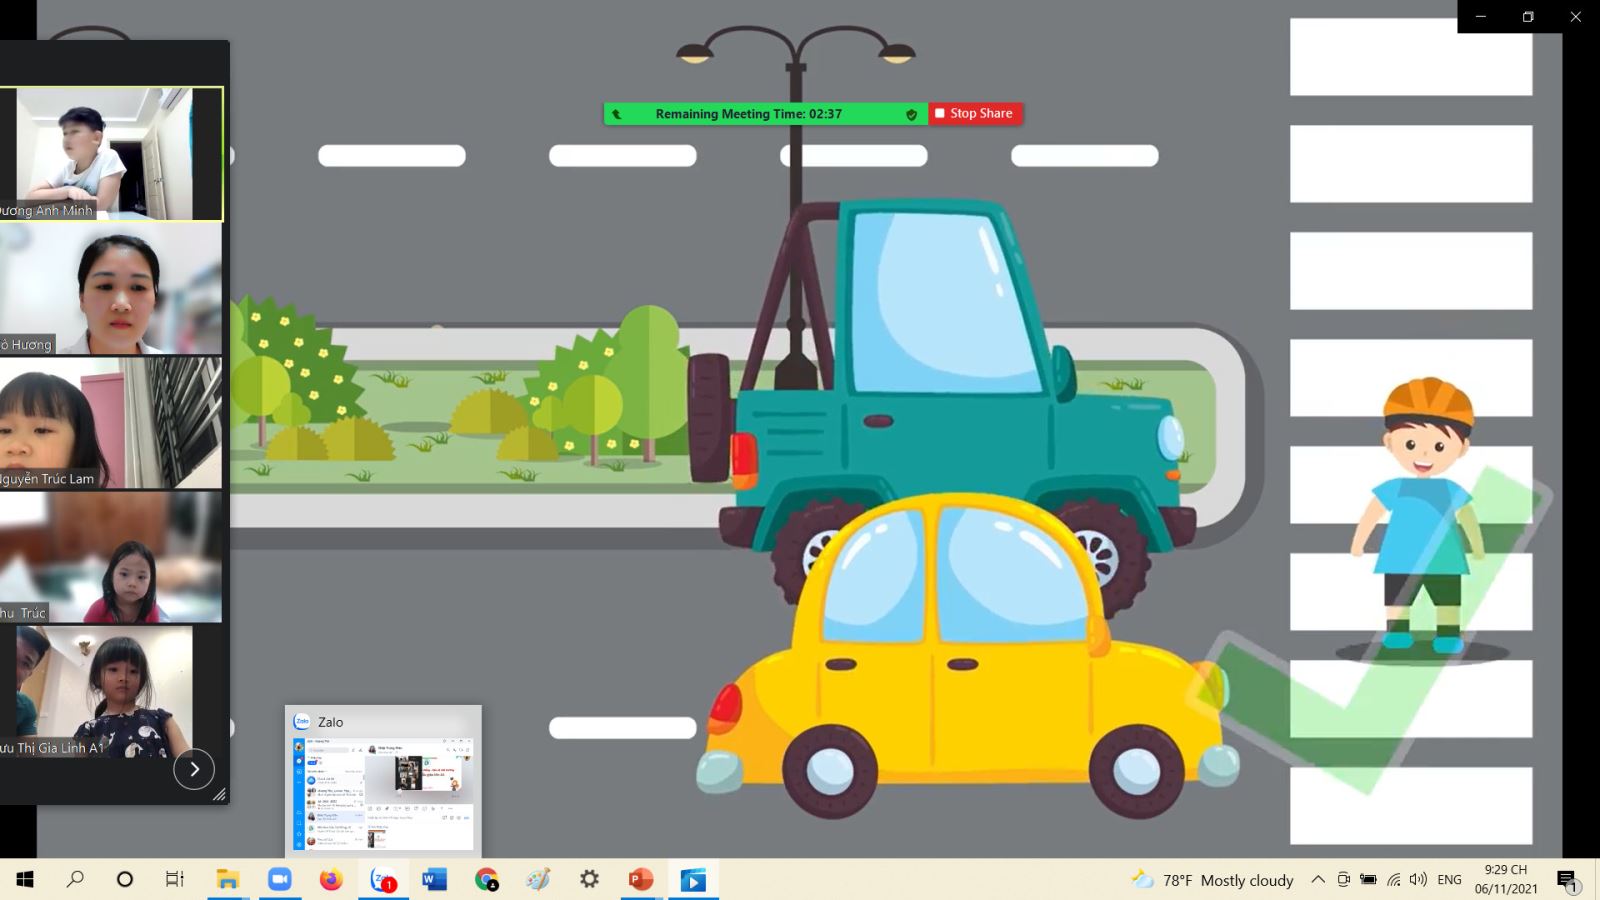Open Microsoft Word from taskbar
This screenshot has width=1600, height=900.
pos(434,880)
